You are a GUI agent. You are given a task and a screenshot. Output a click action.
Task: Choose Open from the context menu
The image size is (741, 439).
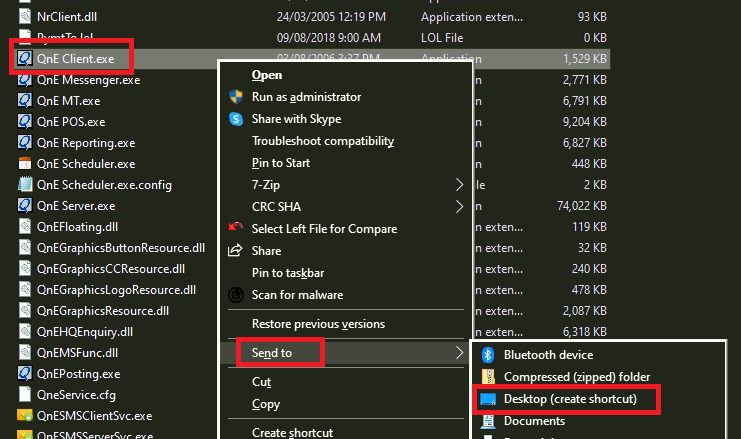267,75
